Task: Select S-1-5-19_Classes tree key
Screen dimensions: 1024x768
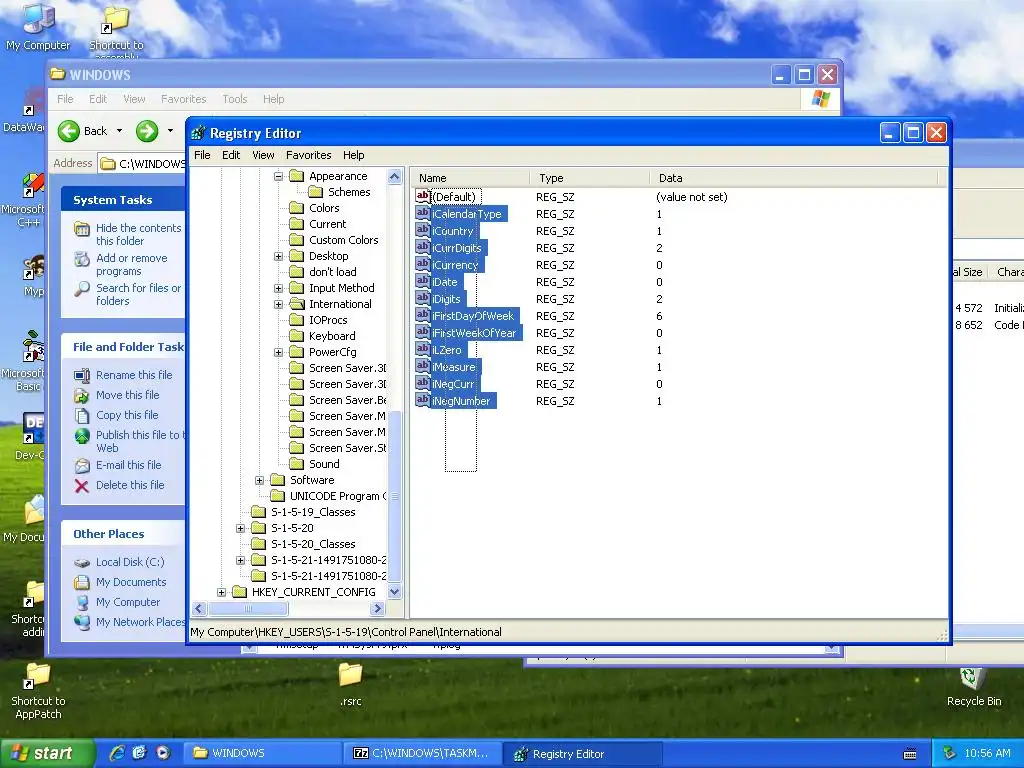Action: [x=313, y=512]
